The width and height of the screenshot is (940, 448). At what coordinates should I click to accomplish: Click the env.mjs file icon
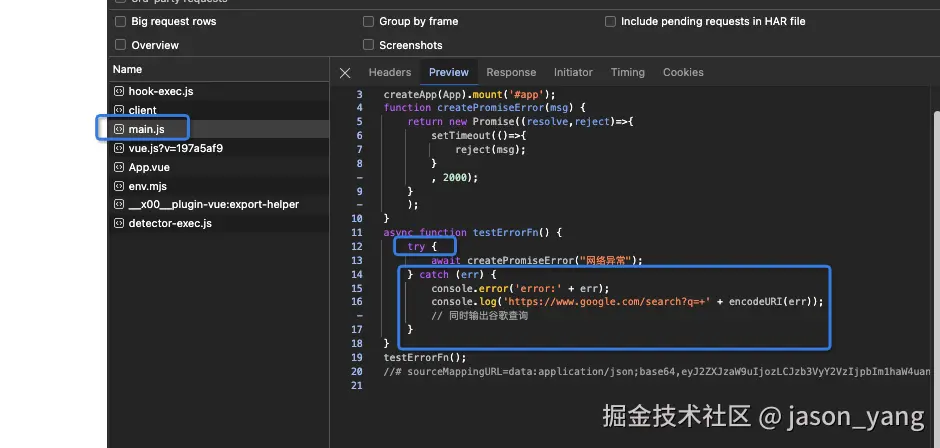point(119,186)
